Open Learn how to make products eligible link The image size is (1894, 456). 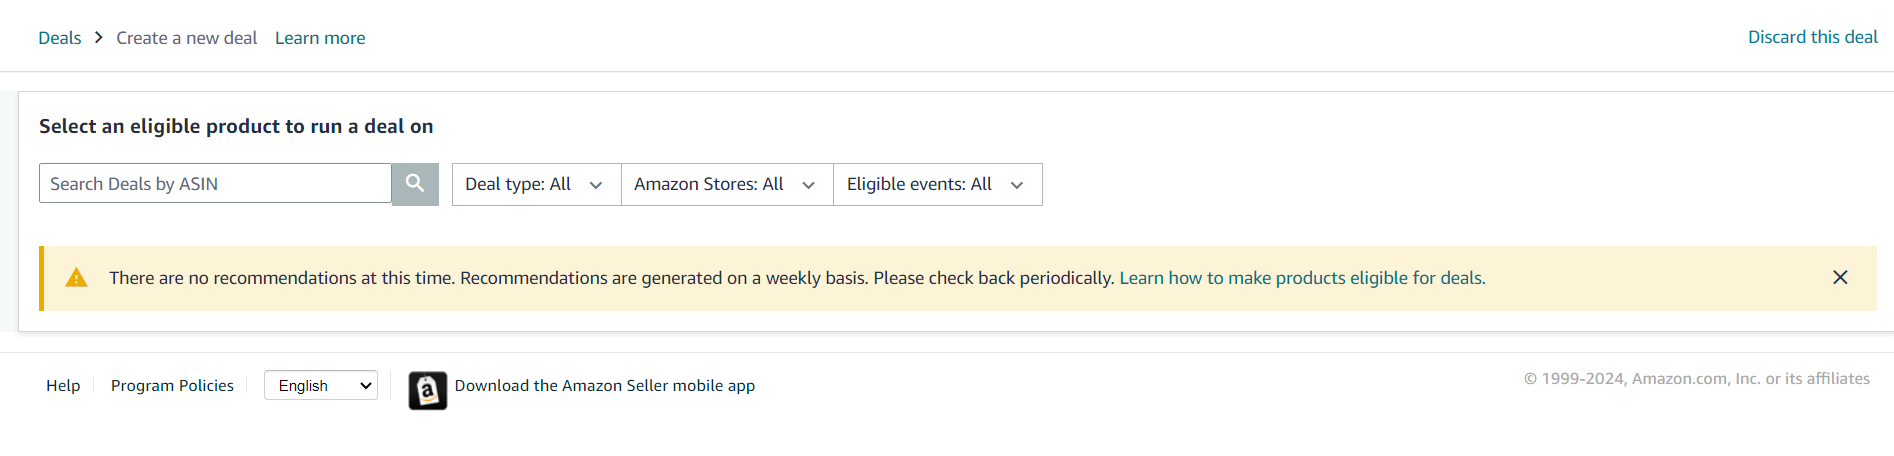[1302, 278]
